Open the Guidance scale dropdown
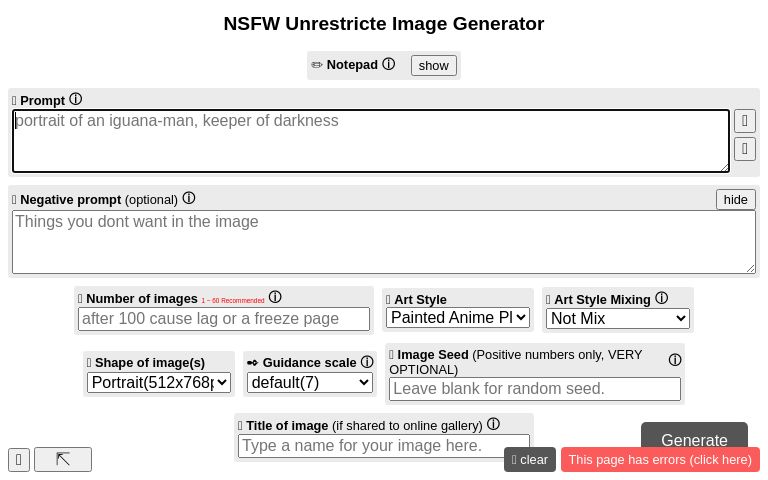 coord(310,382)
